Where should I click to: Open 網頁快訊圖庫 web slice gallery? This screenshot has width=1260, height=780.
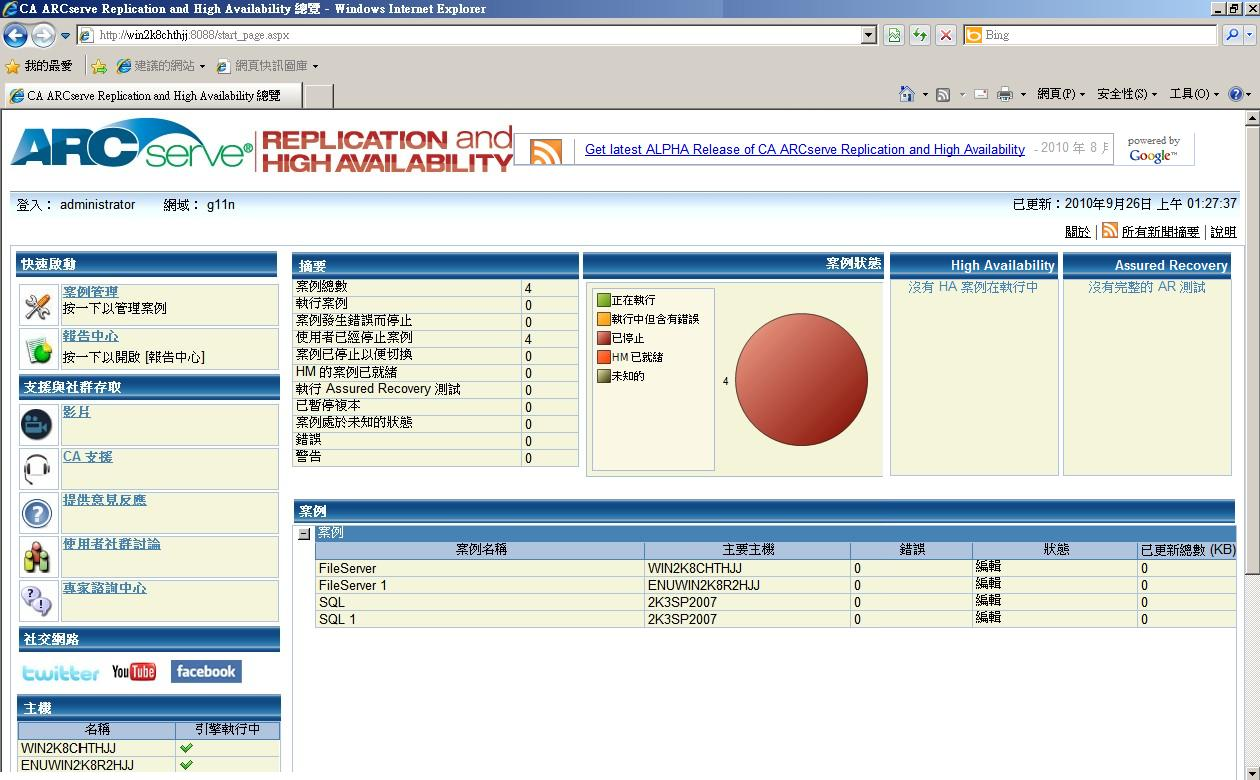267,66
